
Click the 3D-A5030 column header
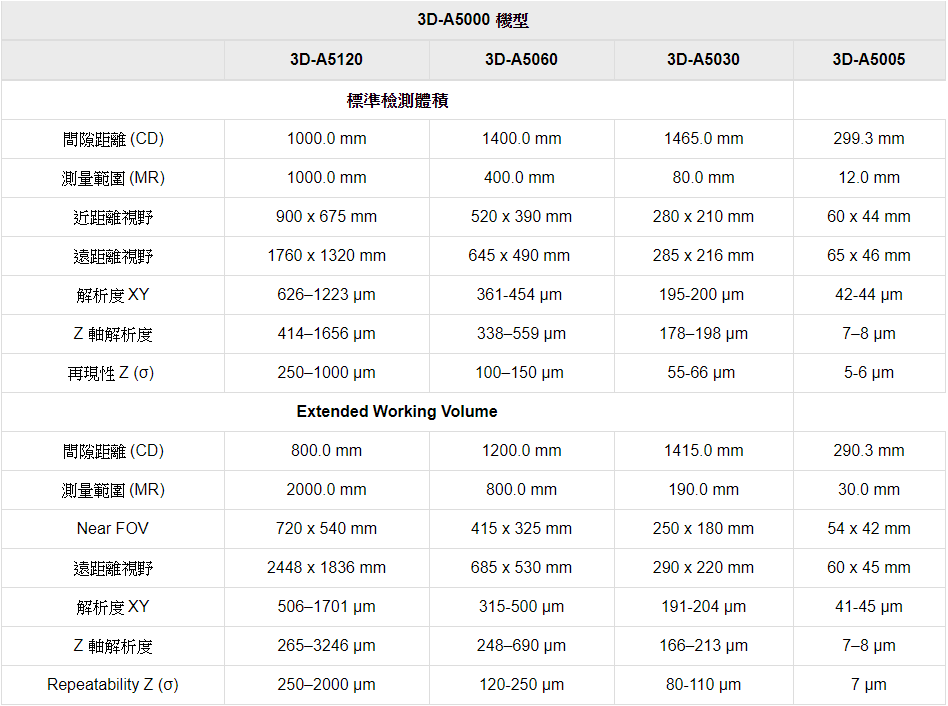703,59
